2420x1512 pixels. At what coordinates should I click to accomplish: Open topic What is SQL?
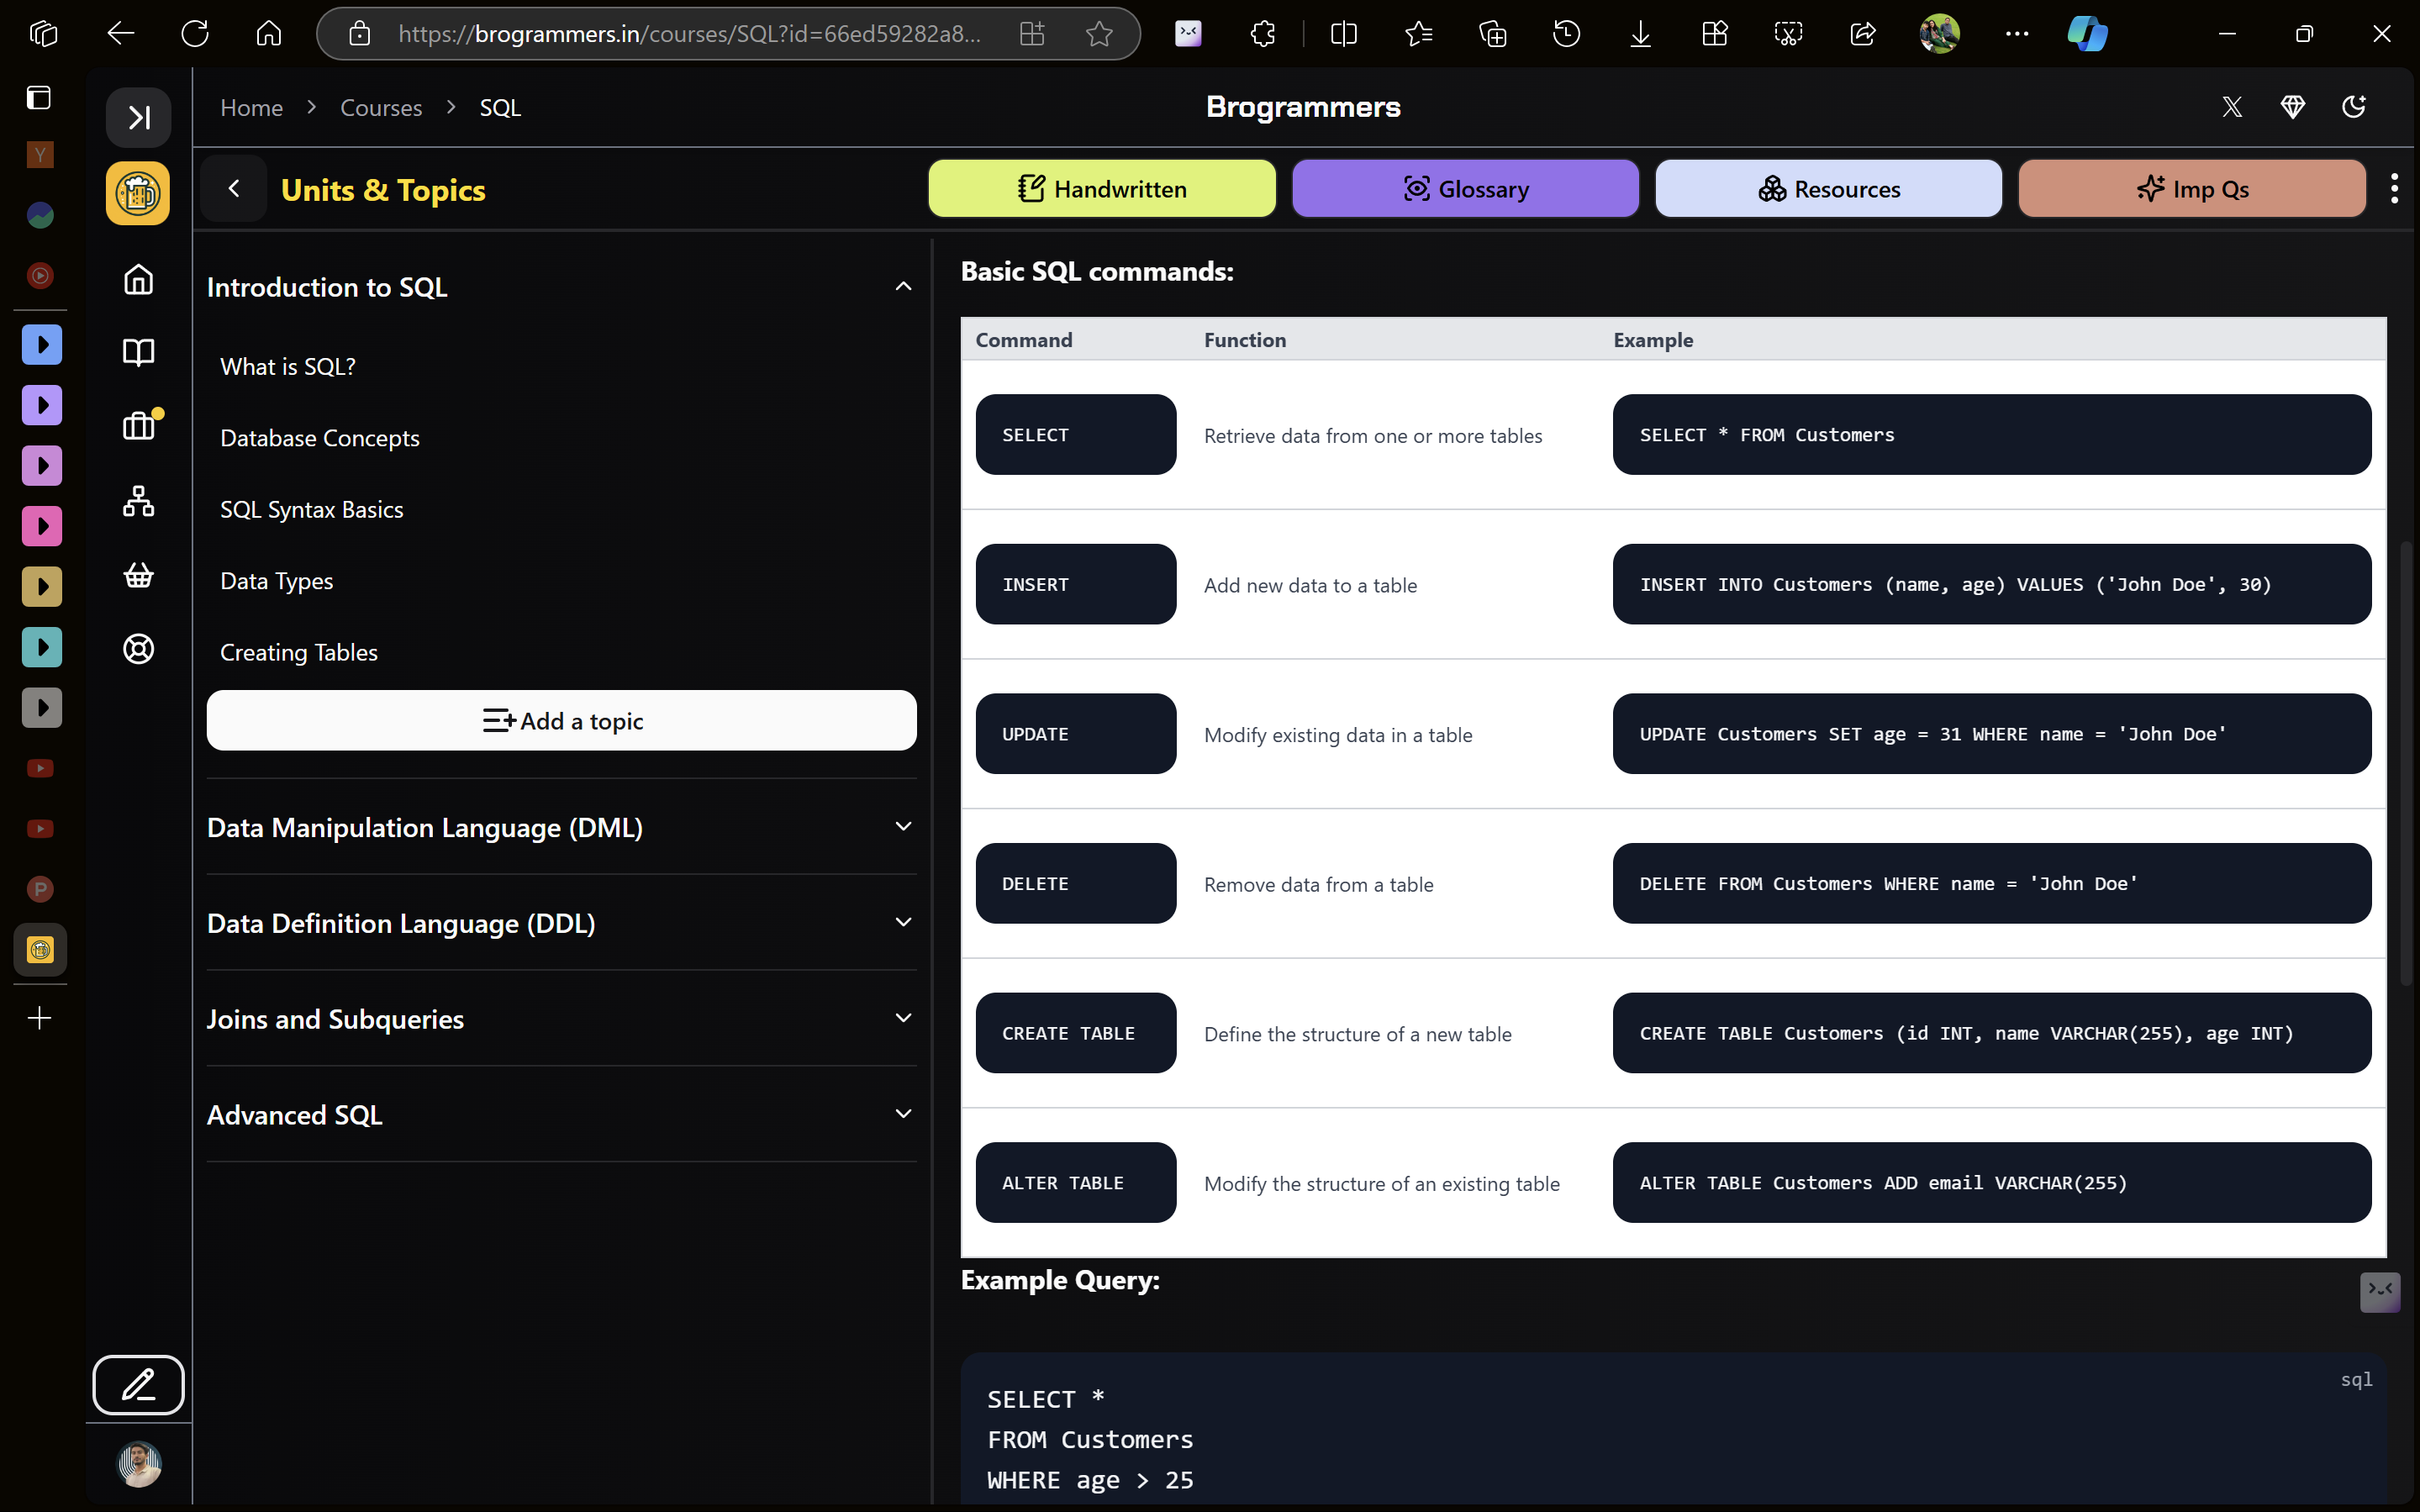pyautogui.click(x=288, y=366)
